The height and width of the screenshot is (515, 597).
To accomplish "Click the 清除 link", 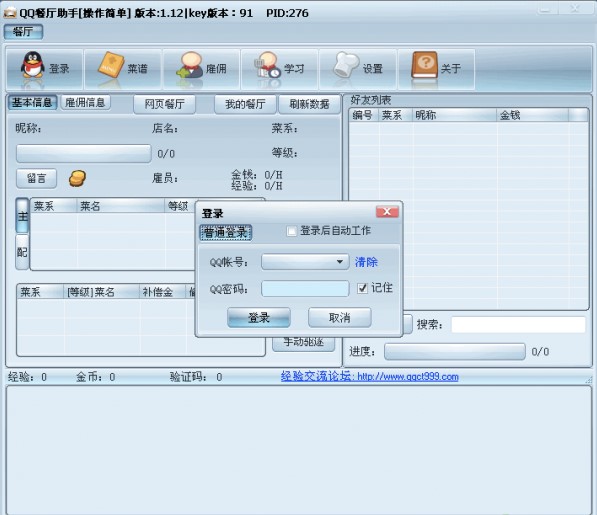I will (x=366, y=262).
